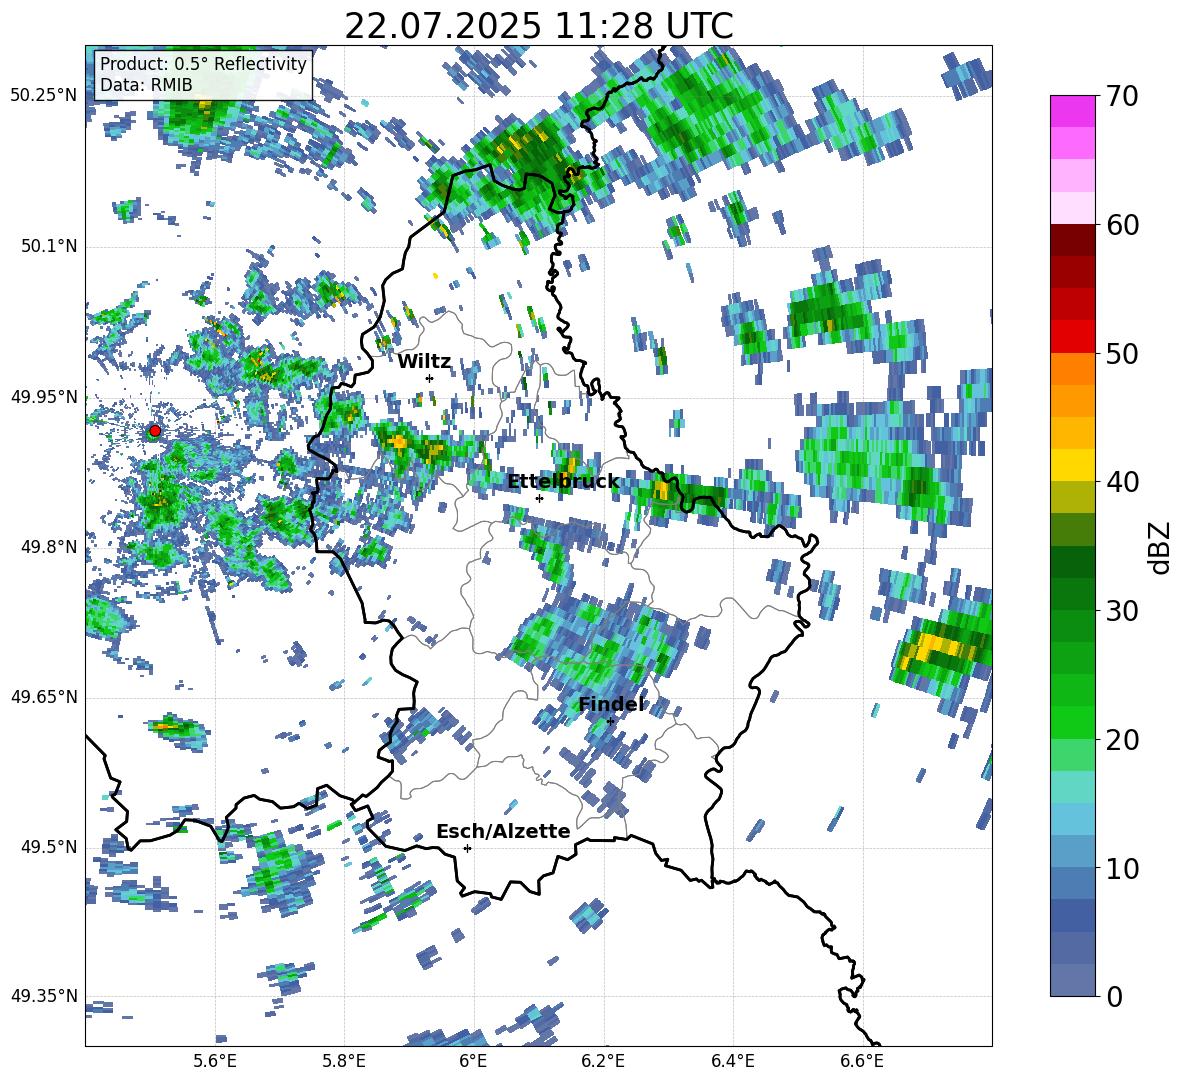Click the red radar site marker
1184x1081 pixels.
[155, 431]
